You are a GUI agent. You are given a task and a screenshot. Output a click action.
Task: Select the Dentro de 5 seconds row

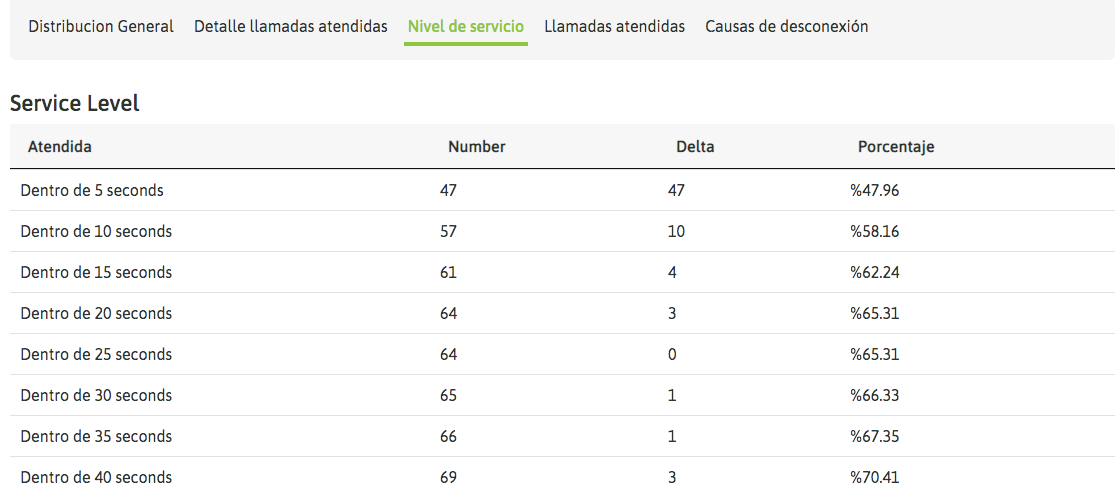point(92,190)
